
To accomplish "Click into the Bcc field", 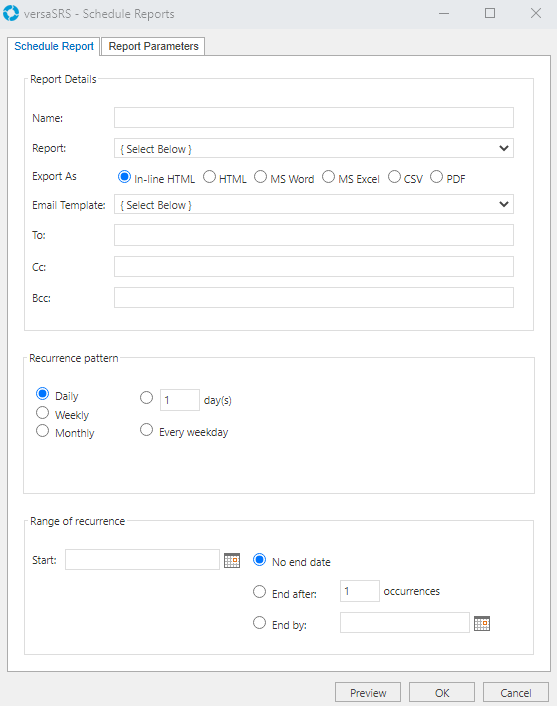I will tap(313, 298).
